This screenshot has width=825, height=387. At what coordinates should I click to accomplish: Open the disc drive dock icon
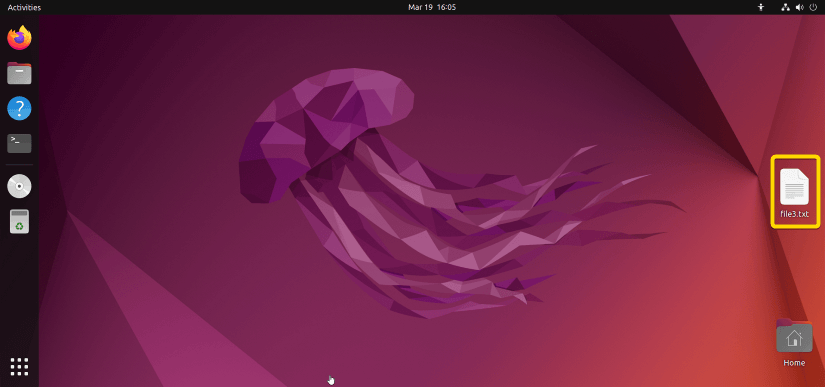coord(19,186)
